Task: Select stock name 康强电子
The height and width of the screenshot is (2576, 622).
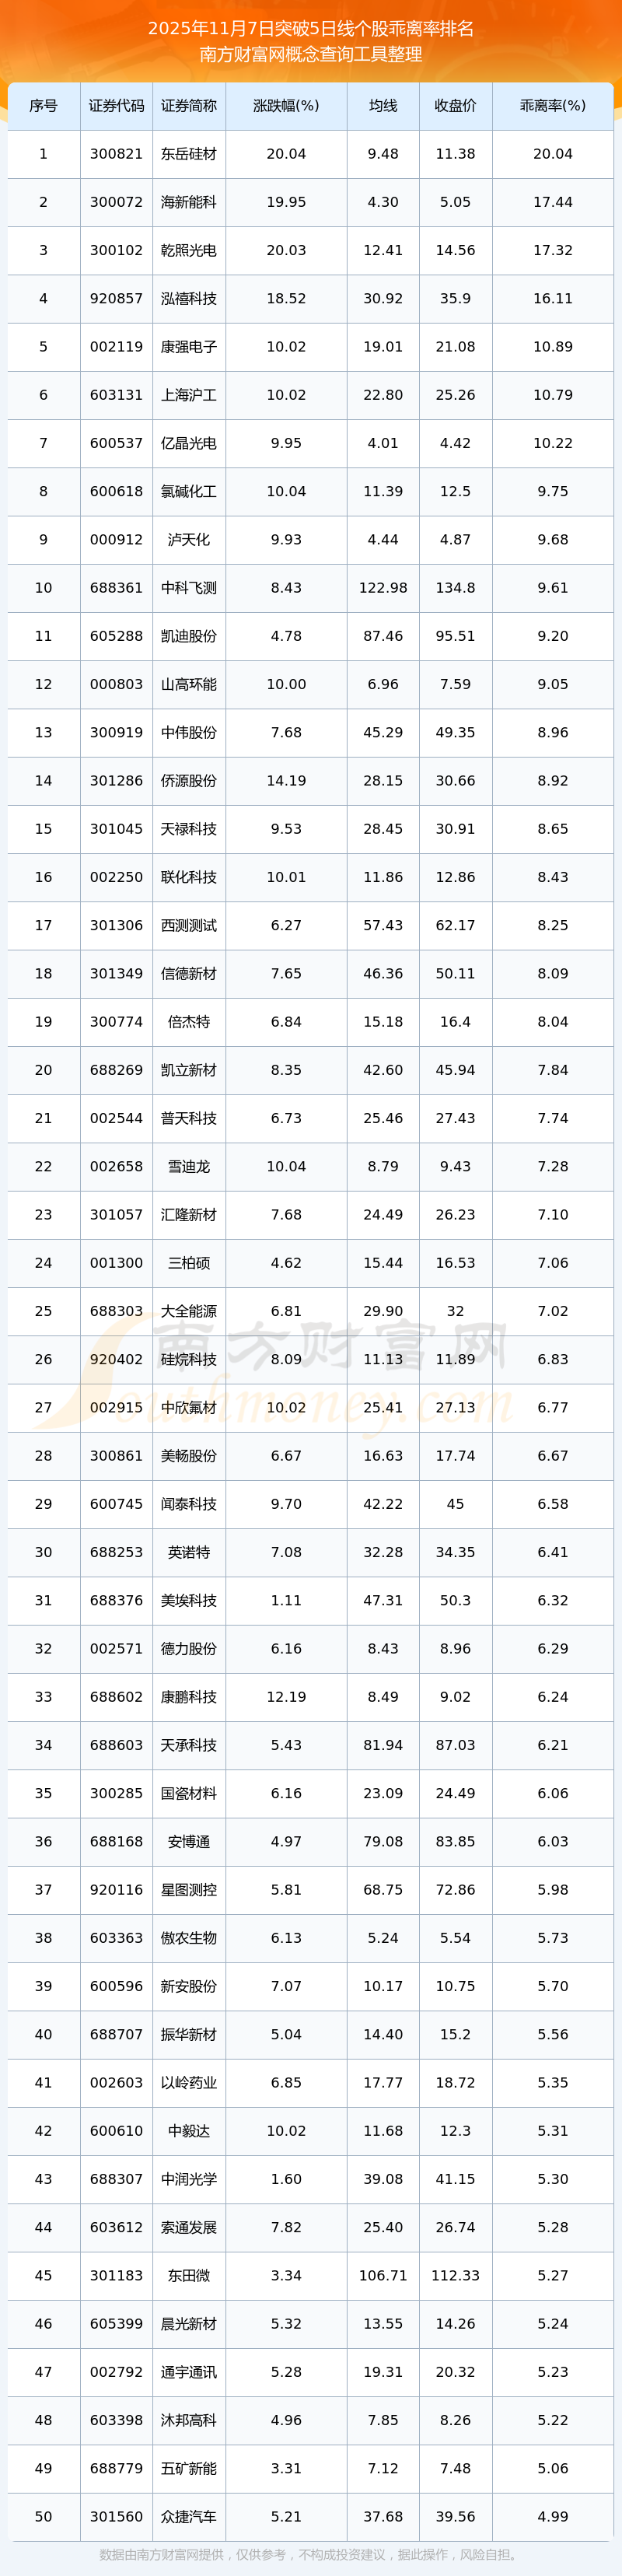Action: (x=189, y=347)
